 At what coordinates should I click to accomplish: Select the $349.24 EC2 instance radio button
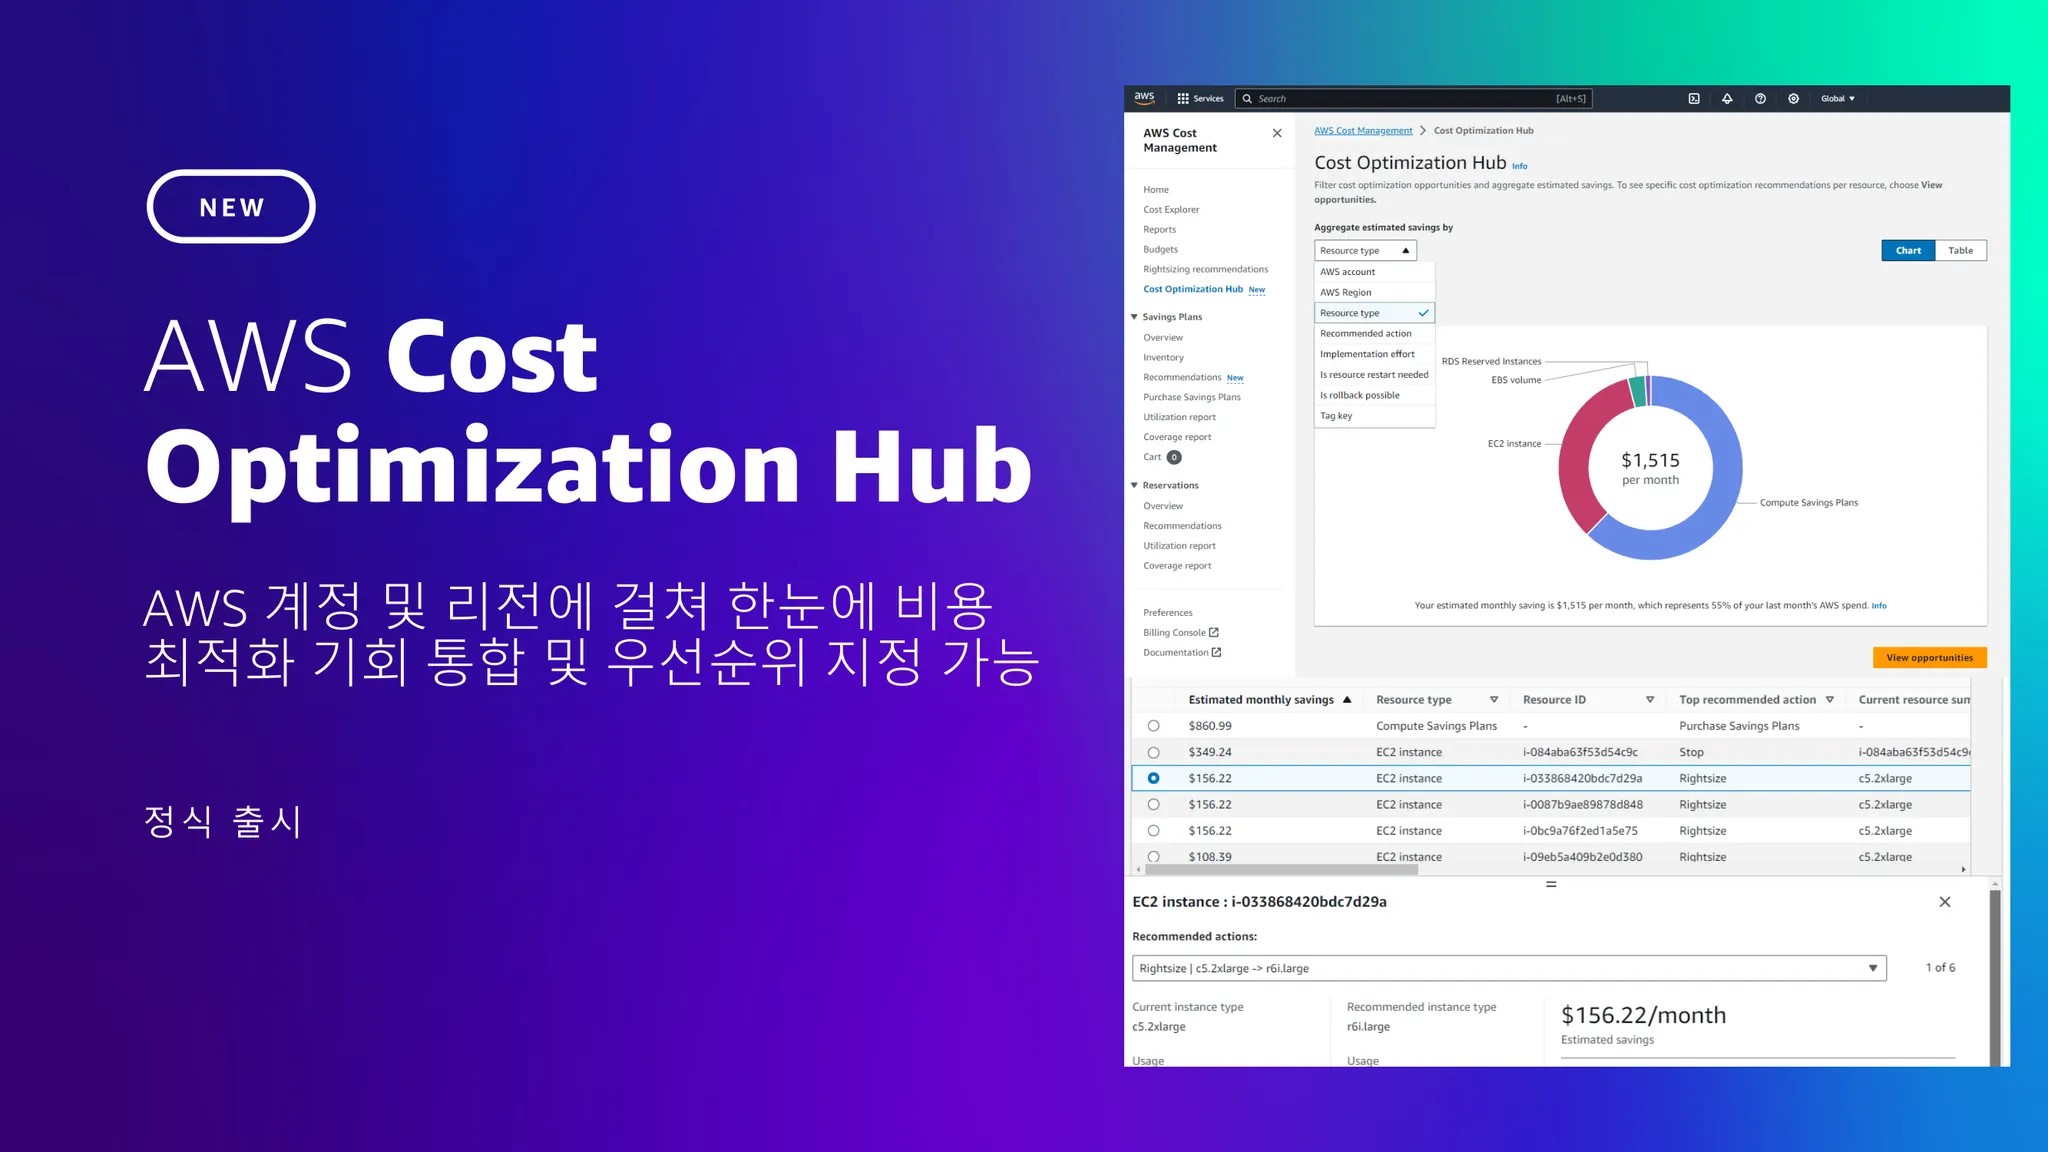pos(1154,752)
